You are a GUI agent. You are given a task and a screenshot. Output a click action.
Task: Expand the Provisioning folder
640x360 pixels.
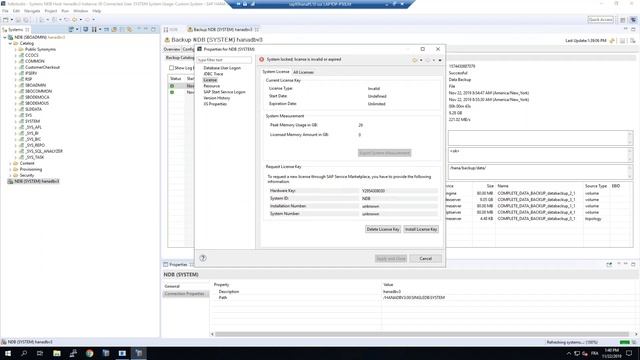(x=10, y=169)
